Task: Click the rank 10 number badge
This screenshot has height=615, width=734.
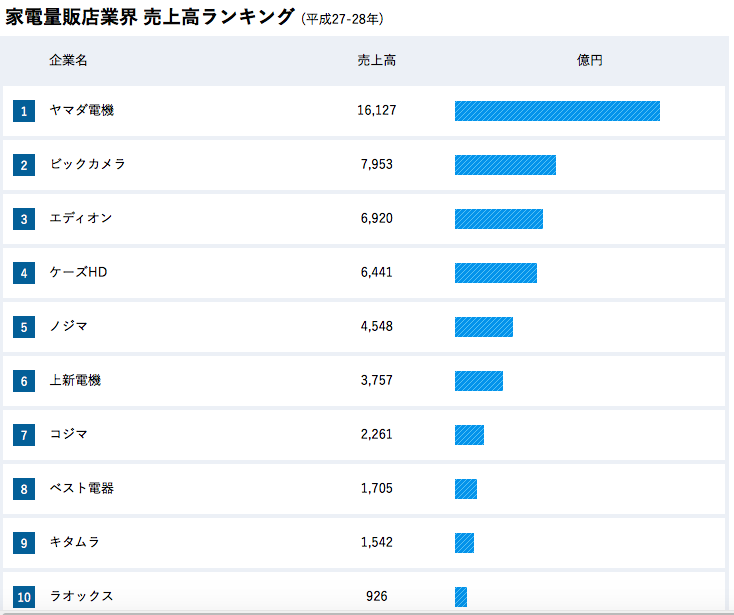Action: [x=24, y=597]
